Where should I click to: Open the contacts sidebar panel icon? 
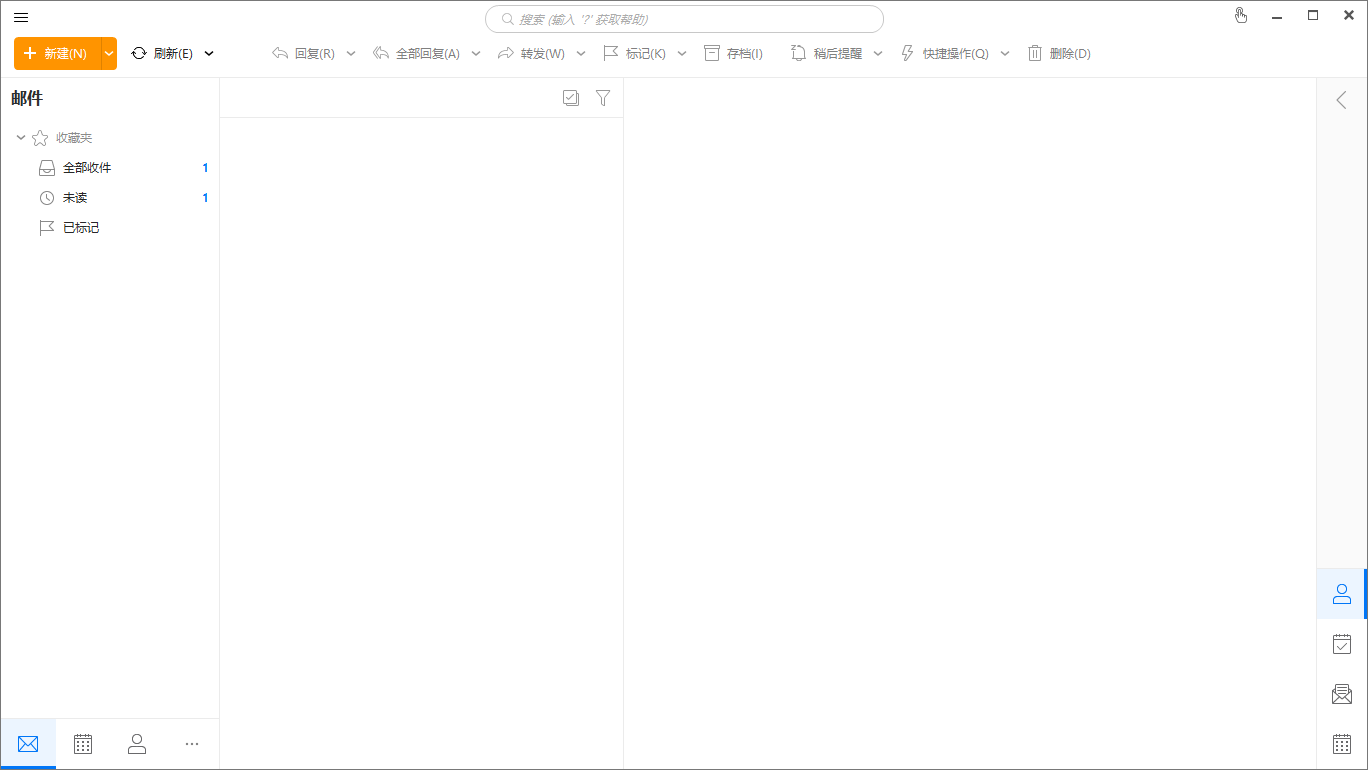(1342, 594)
